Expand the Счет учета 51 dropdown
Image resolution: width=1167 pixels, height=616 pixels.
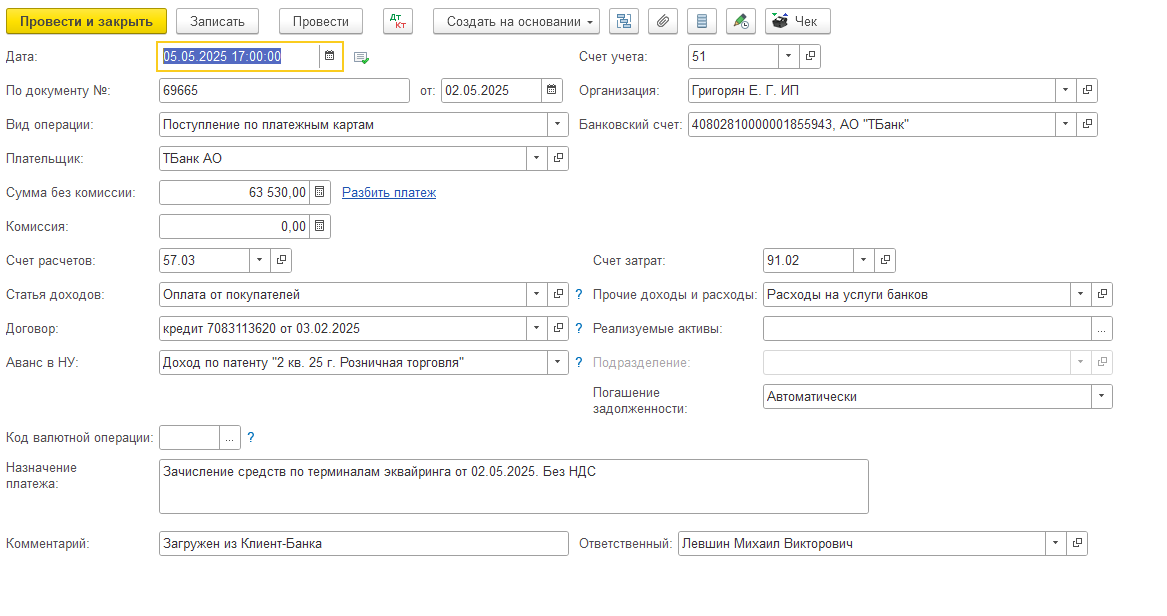(788, 57)
